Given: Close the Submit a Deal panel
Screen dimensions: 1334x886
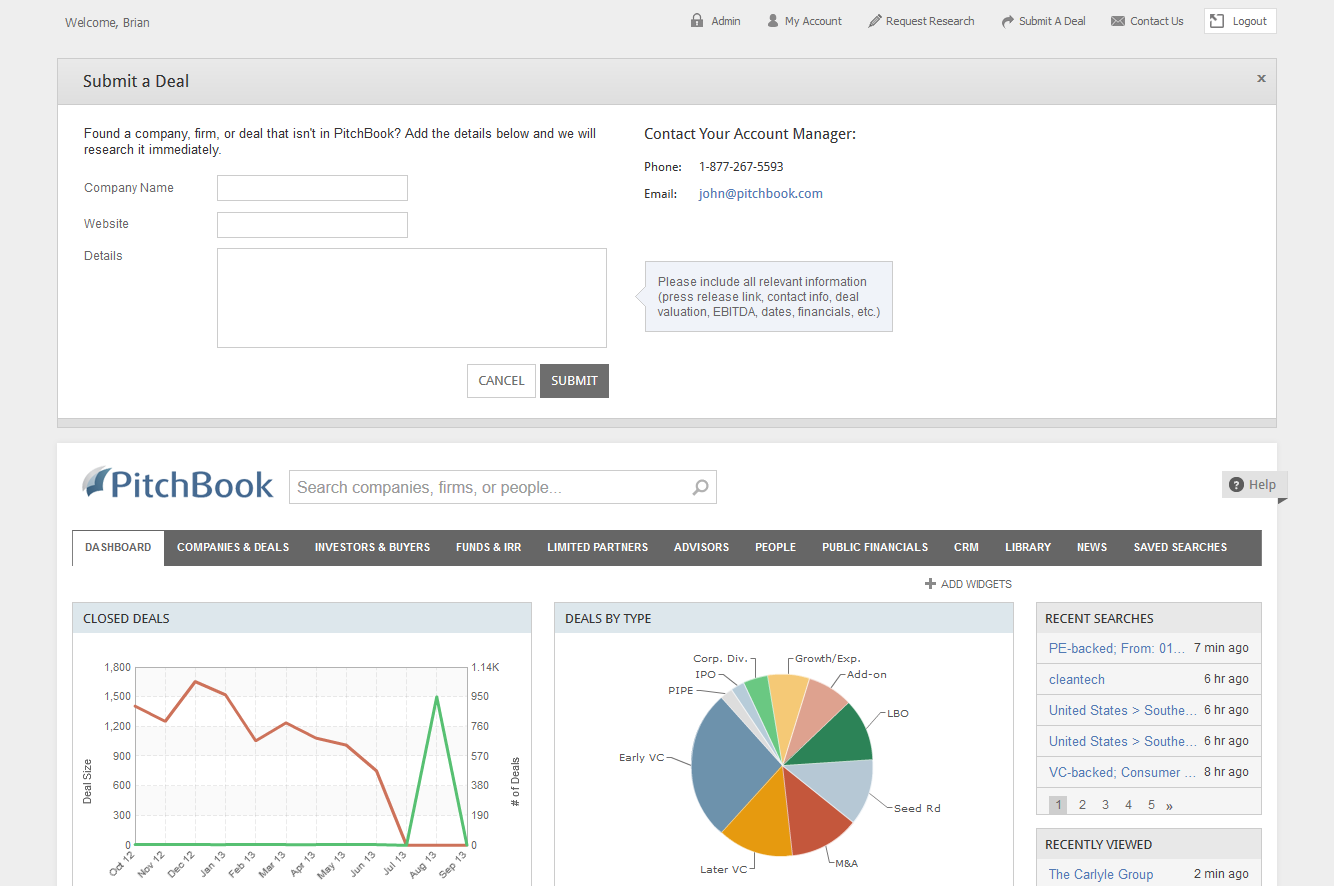Looking at the screenshot, I should coord(1261,78).
